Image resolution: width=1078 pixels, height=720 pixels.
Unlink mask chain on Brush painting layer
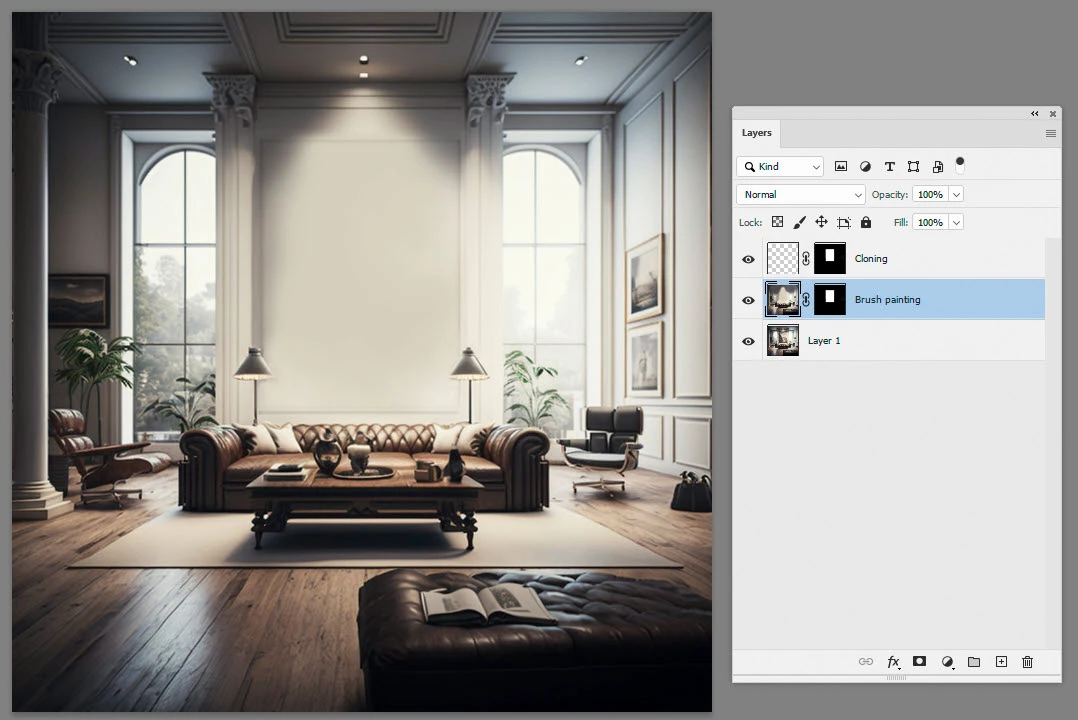click(x=806, y=300)
